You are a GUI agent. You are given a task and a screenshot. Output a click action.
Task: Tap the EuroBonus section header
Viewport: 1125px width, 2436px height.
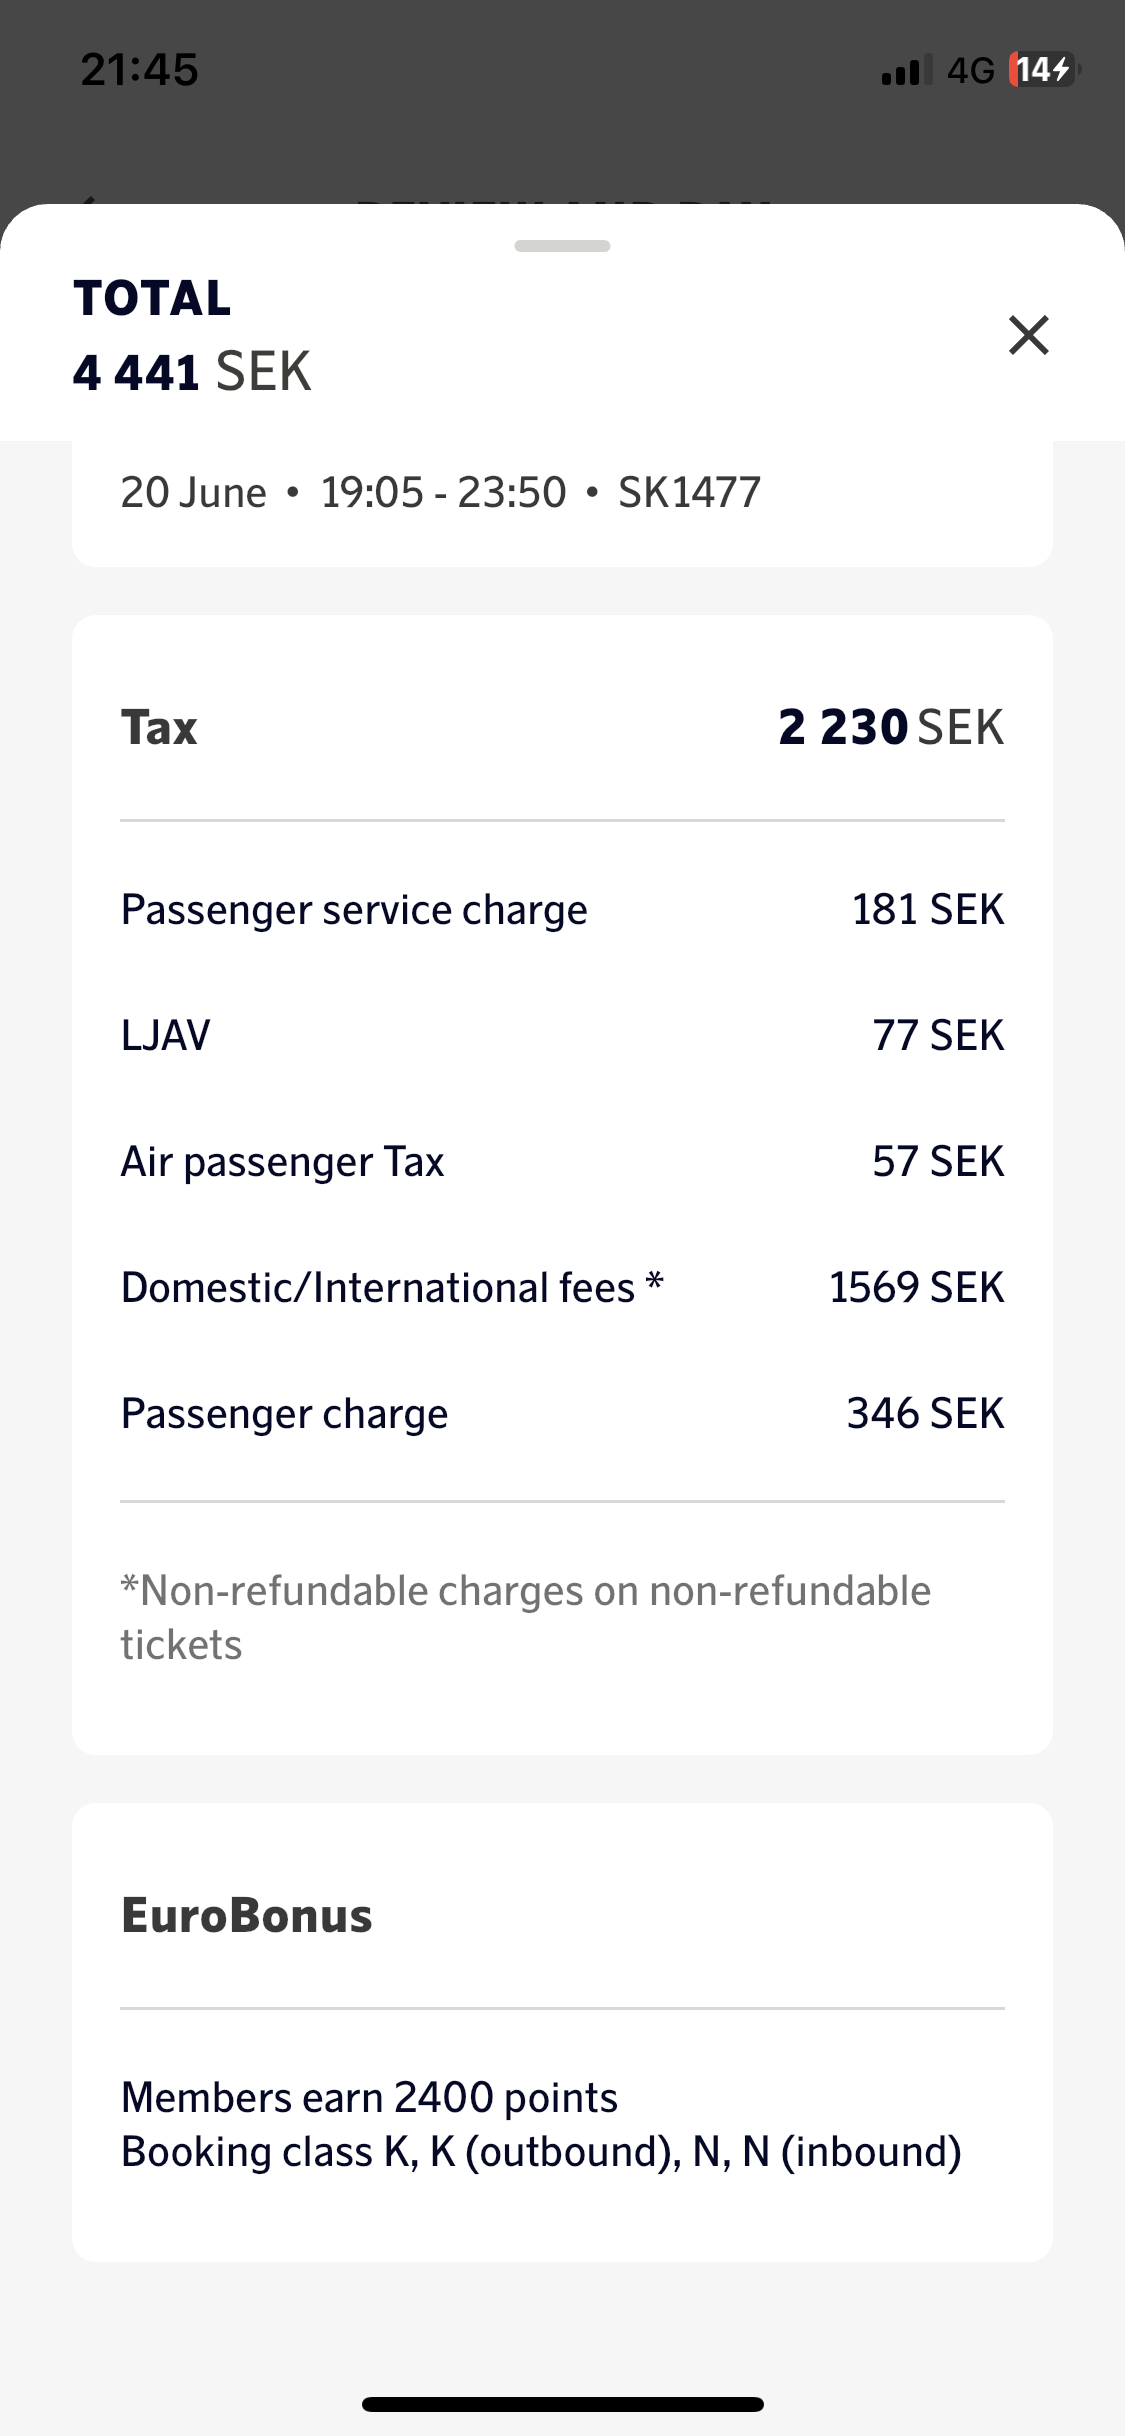[x=246, y=1915]
